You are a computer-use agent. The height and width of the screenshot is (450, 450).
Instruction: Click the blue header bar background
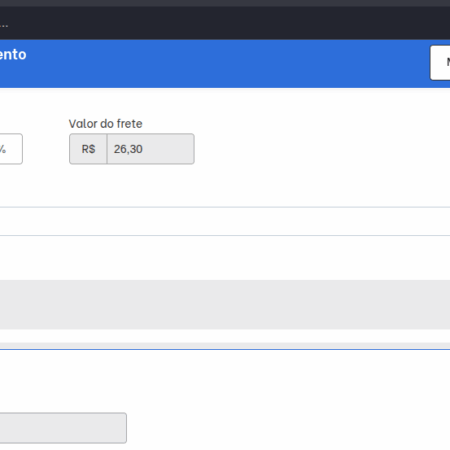click(225, 63)
